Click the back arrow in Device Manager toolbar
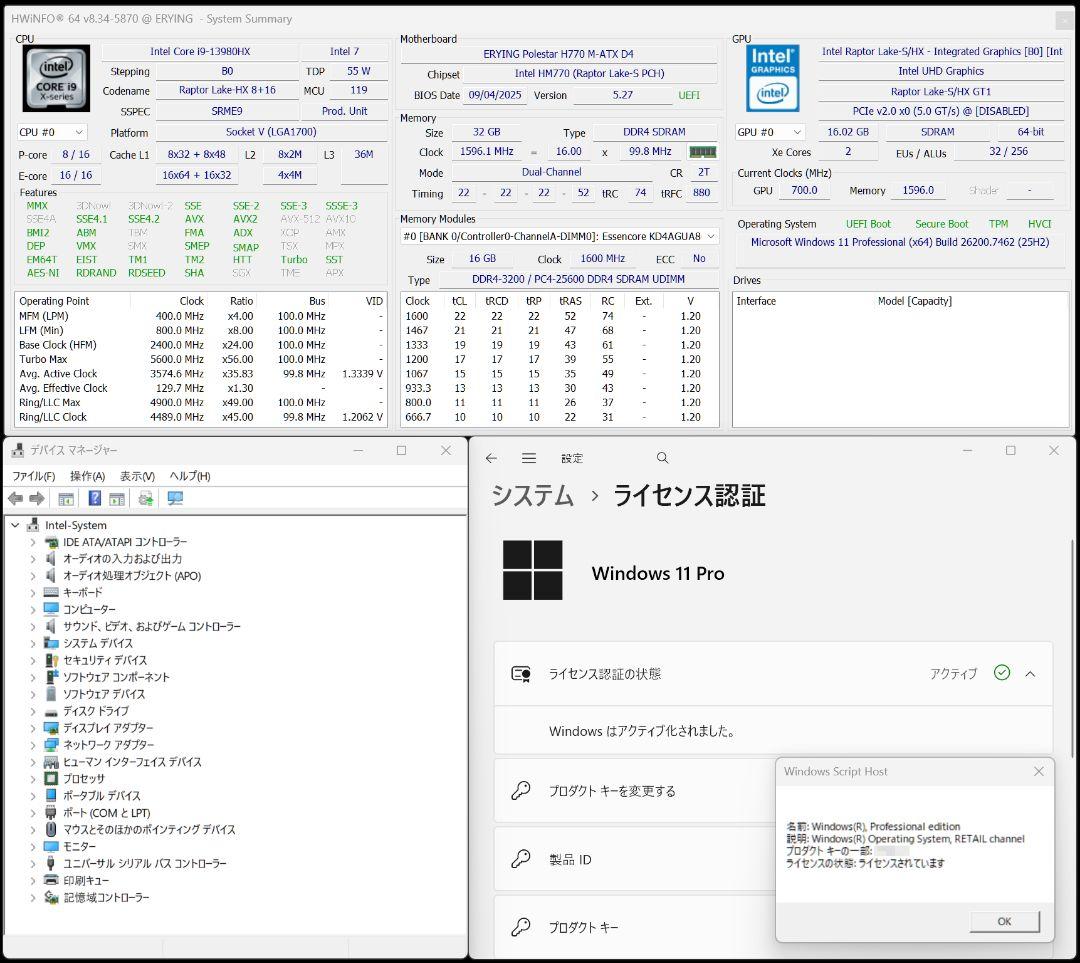The image size is (1080, 963). point(15,499)
